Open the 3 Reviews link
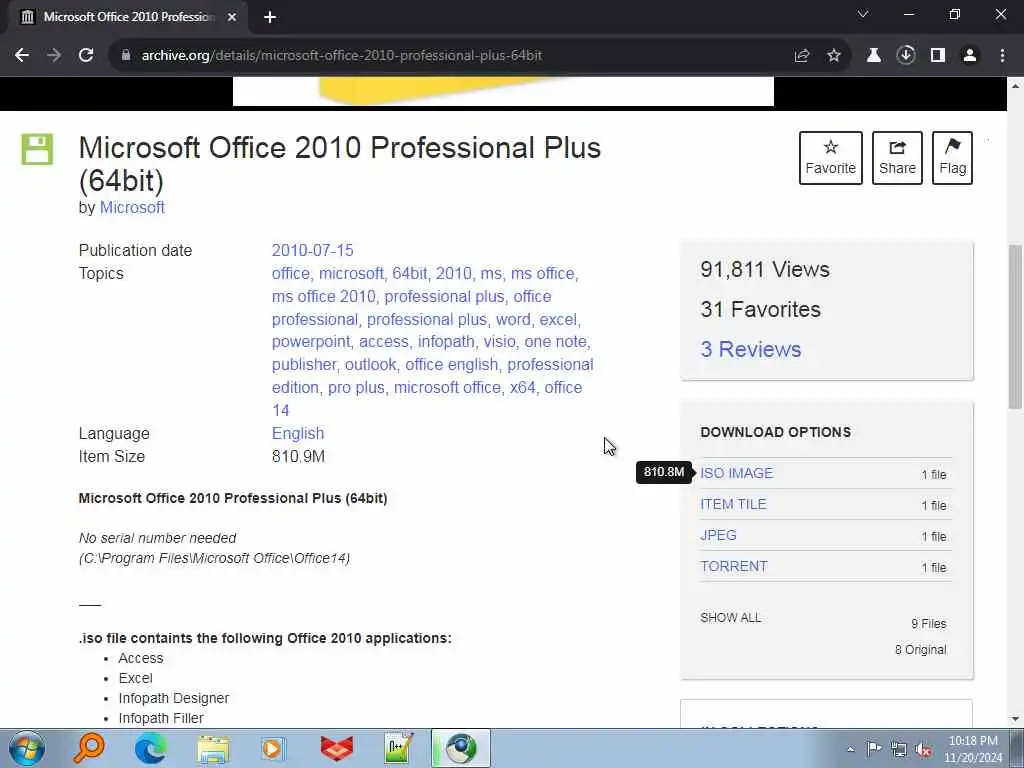 pyautogui.click(x=750, y=349)
